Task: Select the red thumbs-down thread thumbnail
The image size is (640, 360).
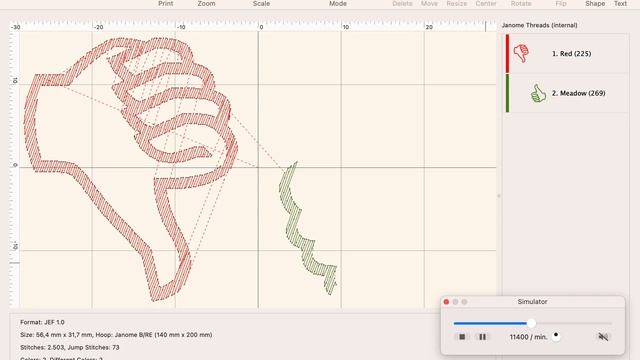Action: coord(521,53)
